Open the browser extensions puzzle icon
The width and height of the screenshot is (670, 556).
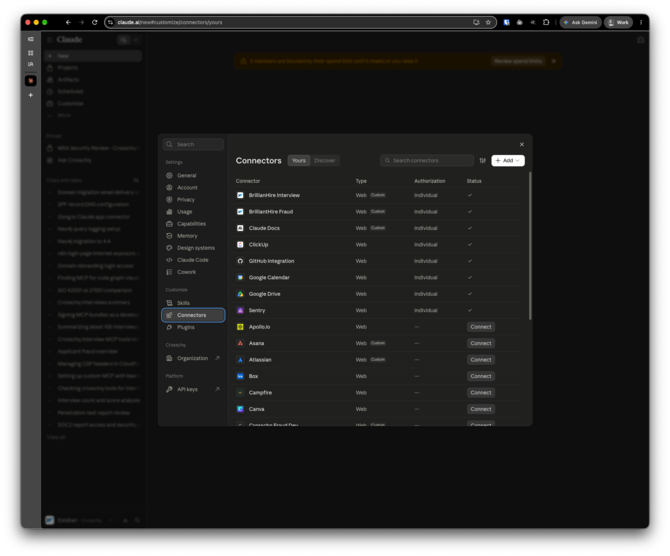tap(546, 22)
